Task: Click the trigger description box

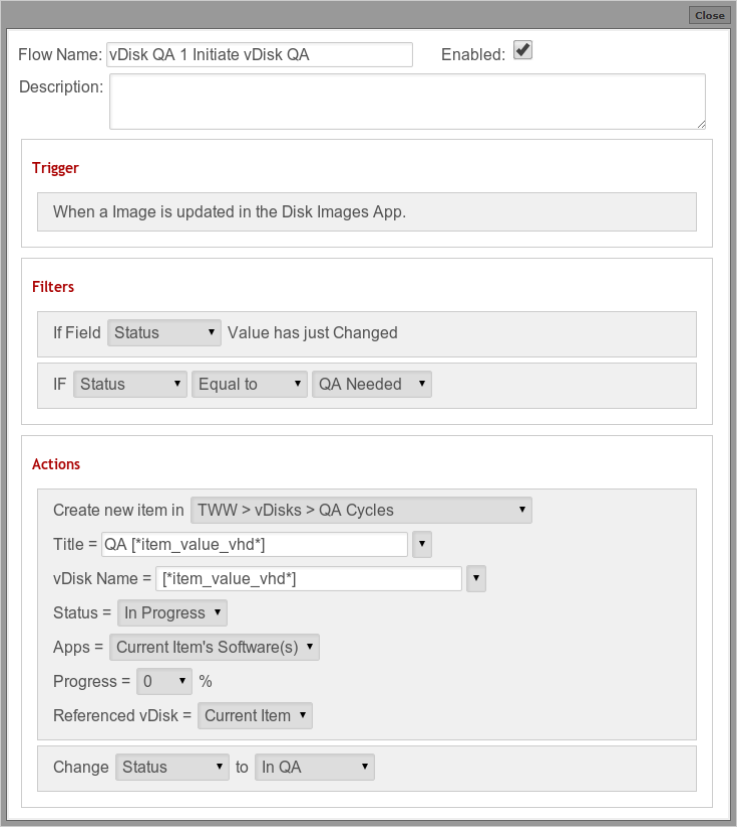Action: pyautogui.click(x=367, y=212)
